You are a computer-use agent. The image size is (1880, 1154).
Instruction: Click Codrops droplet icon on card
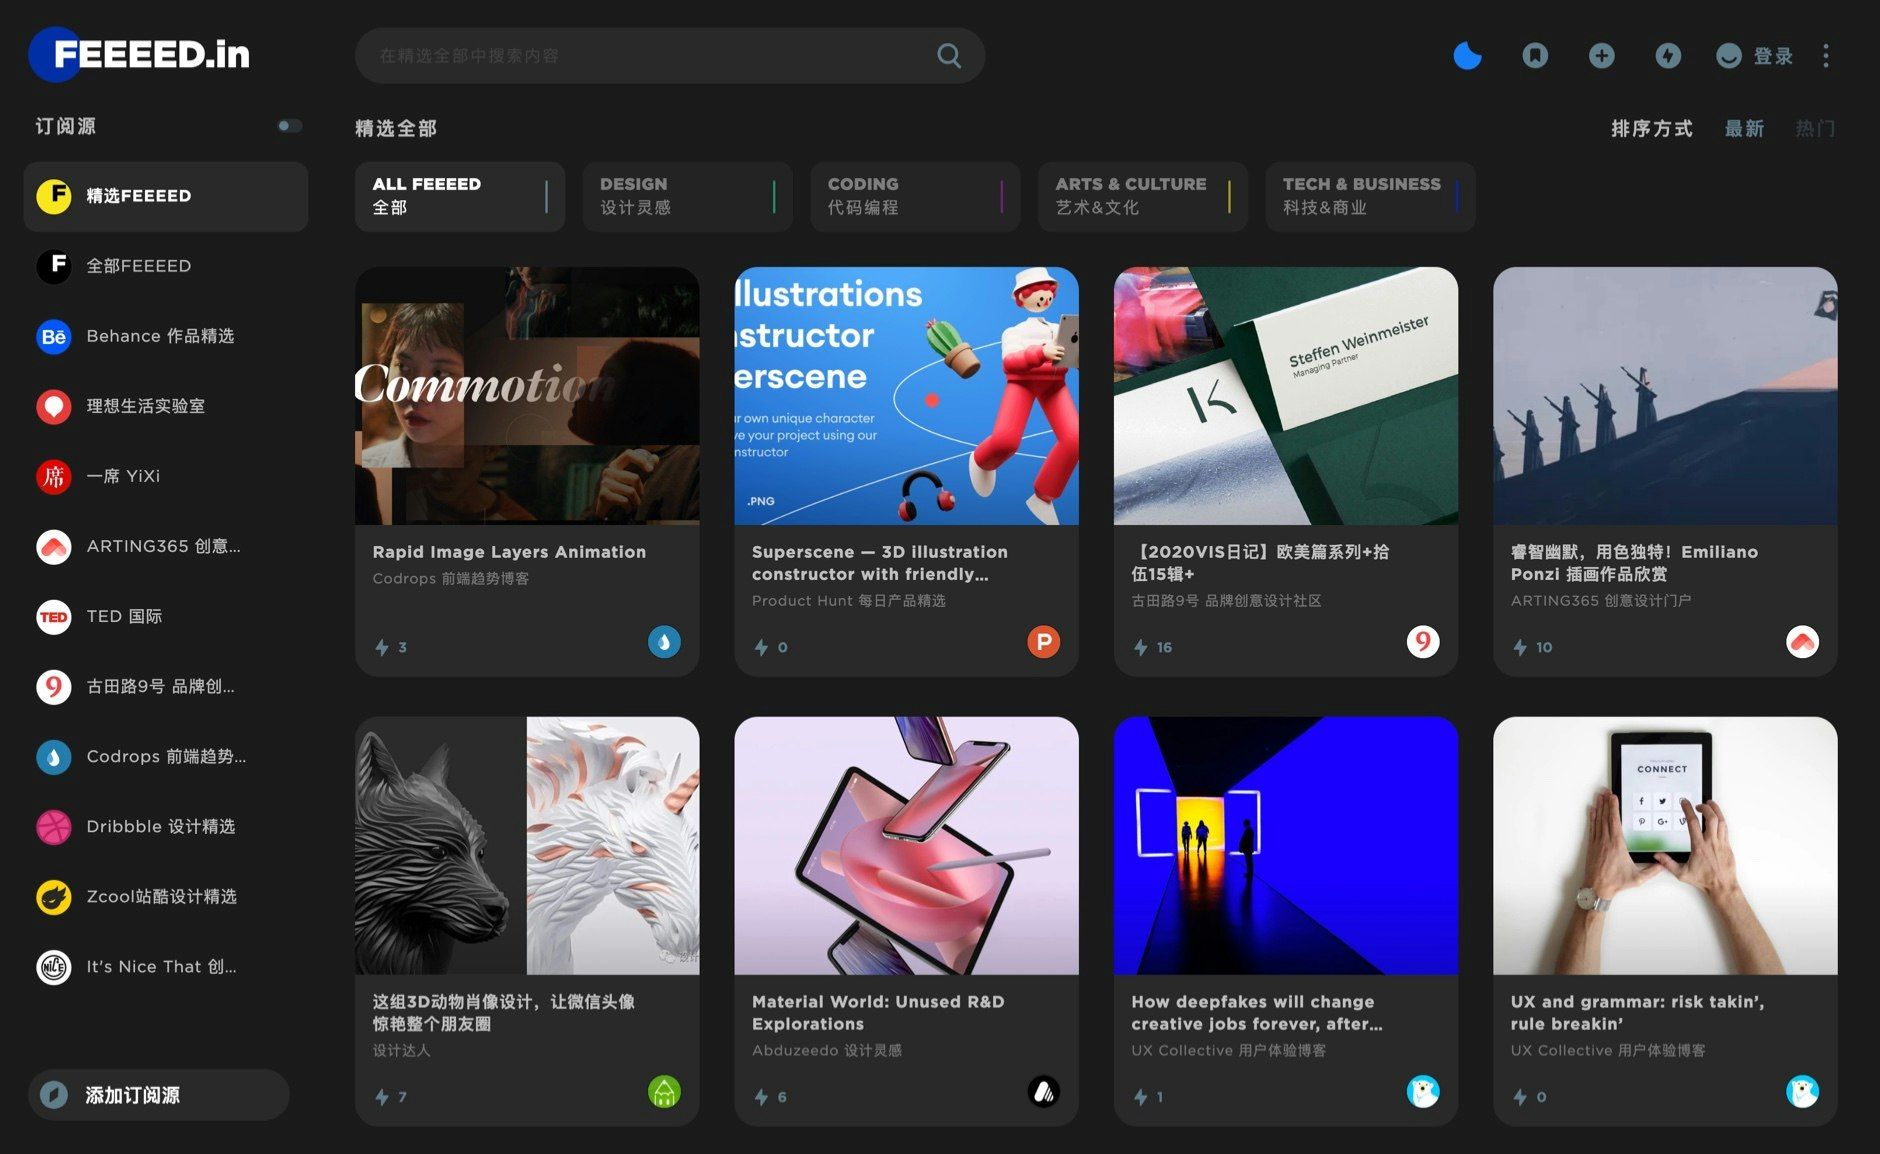point(664,642)
